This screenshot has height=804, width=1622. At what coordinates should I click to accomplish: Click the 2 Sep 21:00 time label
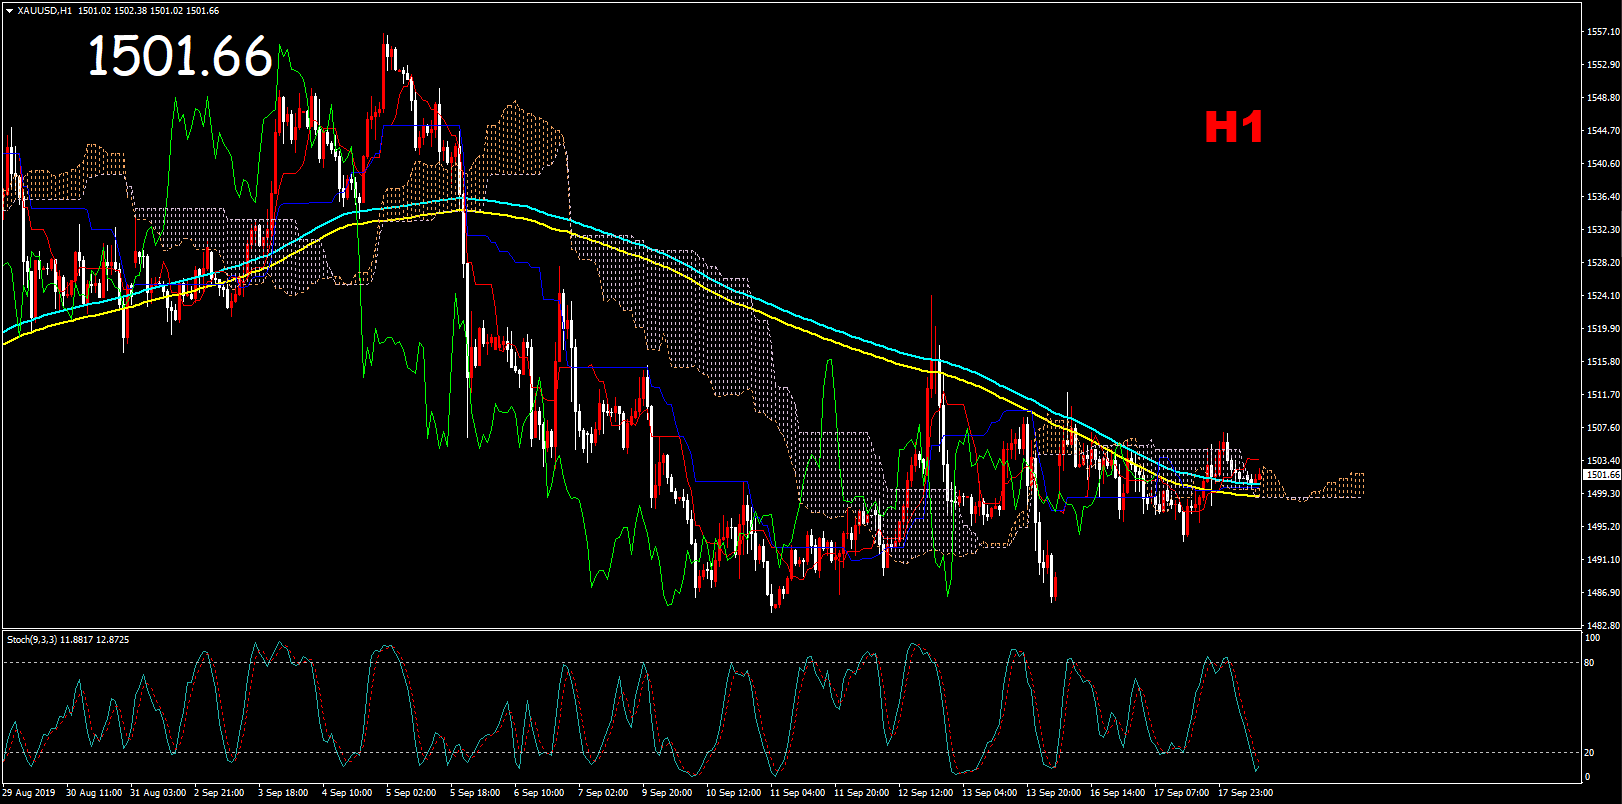pyautogui.click(x=219, y=793)
